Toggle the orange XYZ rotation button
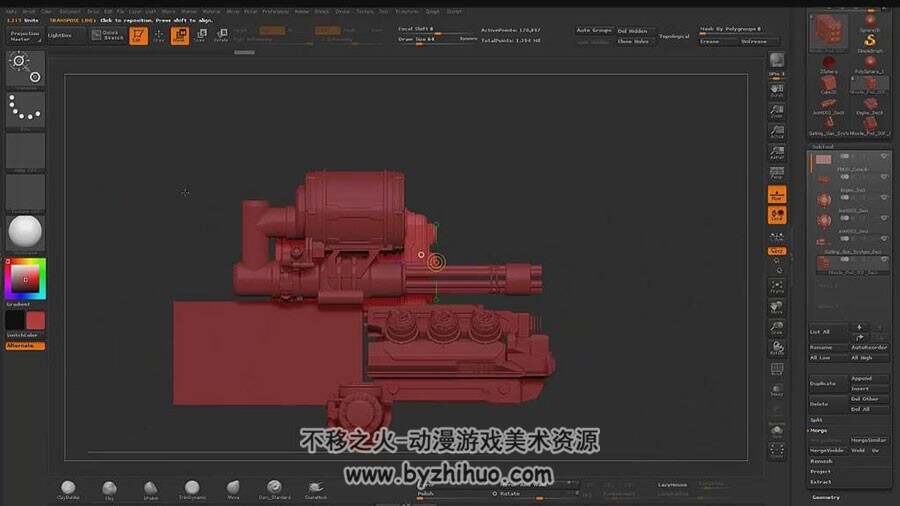The width and height of the screenshot is (900, 506). click(x=777, y=251)
